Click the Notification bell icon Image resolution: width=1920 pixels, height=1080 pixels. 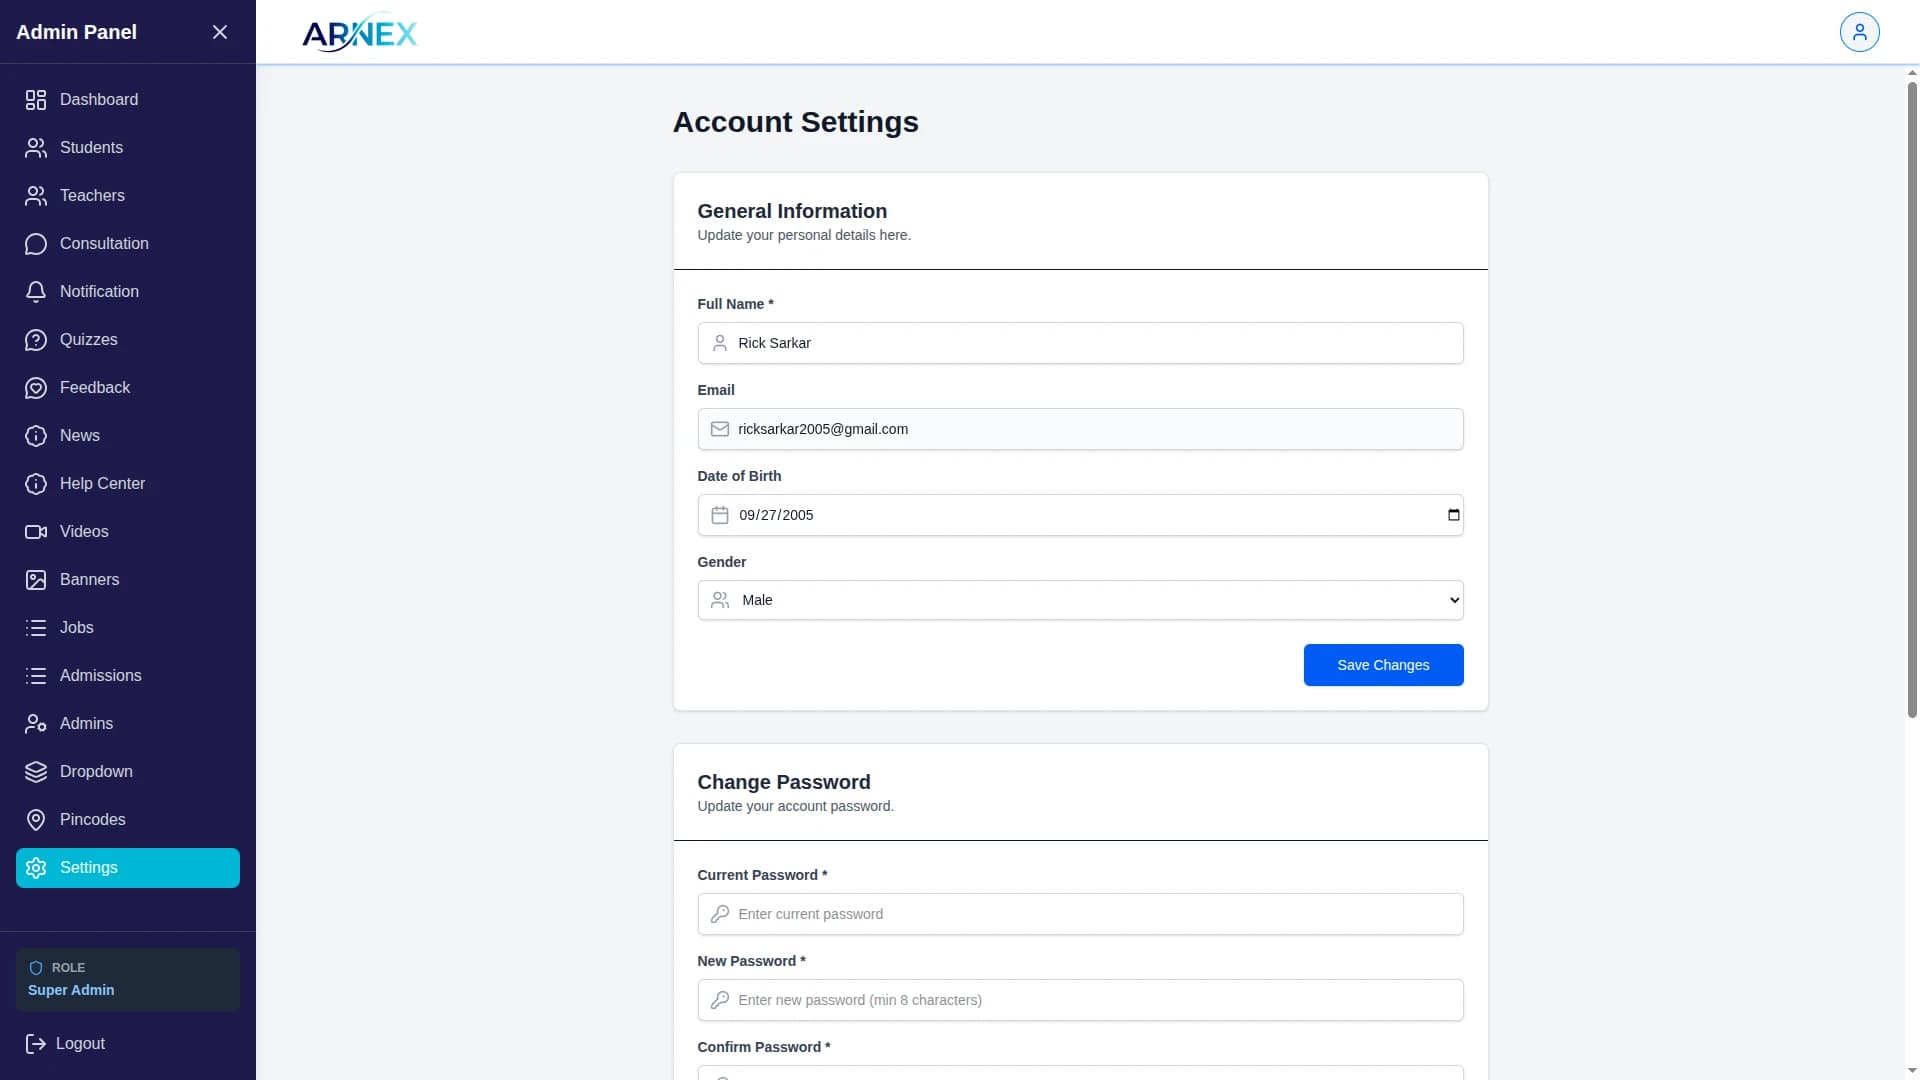[36, 292]
